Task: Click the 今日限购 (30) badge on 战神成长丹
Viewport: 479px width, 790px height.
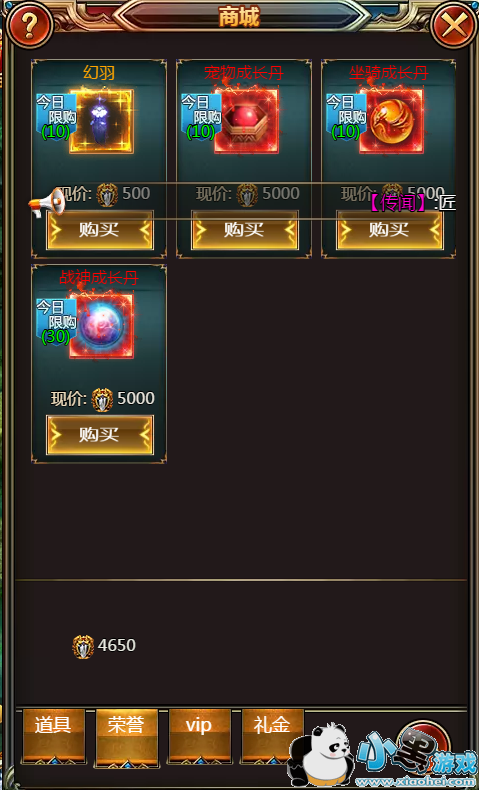Action: [x=56, y=321]
